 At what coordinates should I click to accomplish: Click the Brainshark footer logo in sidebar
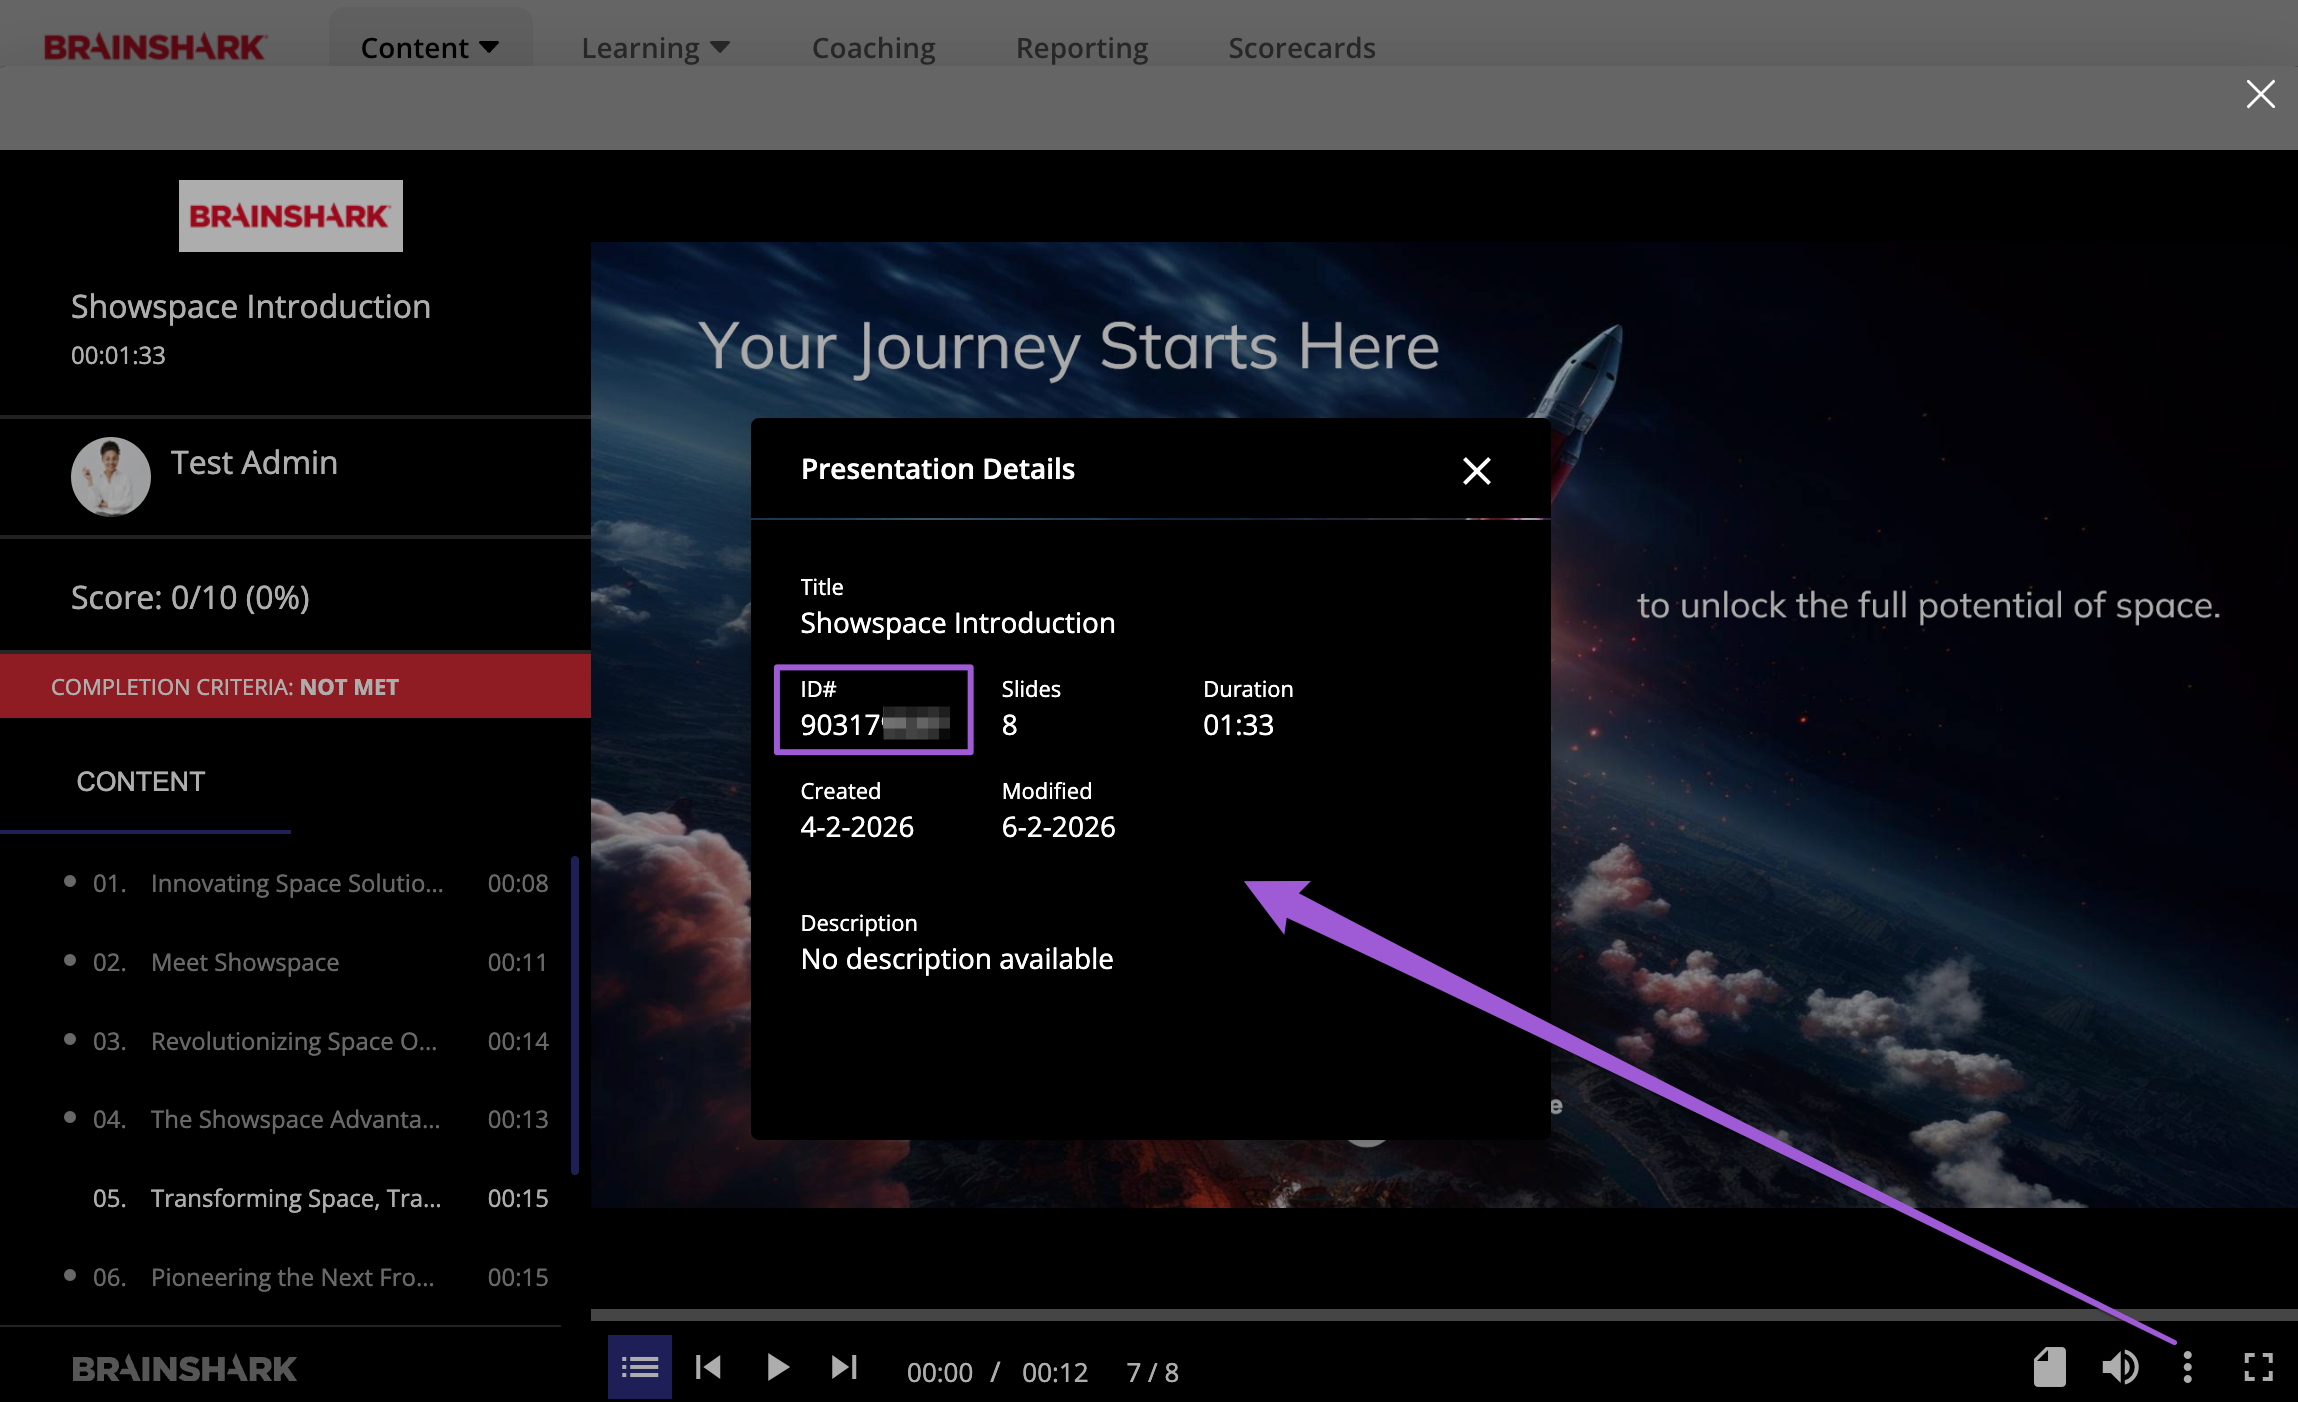(184, 1368)
